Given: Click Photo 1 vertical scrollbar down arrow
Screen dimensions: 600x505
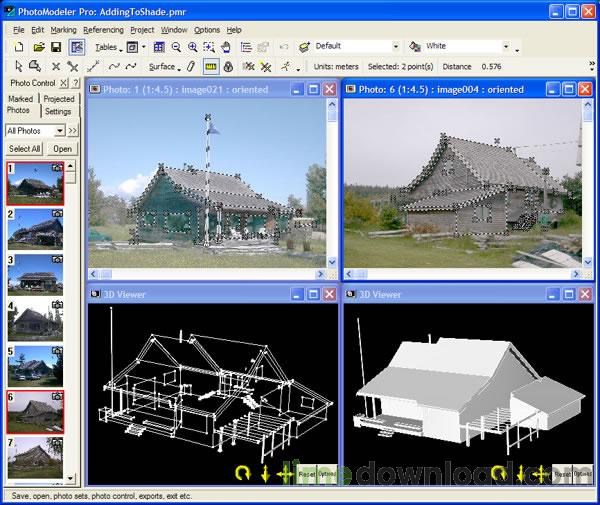Looking at the screenshot, I should pyautogui.click(x=332, y=262).
